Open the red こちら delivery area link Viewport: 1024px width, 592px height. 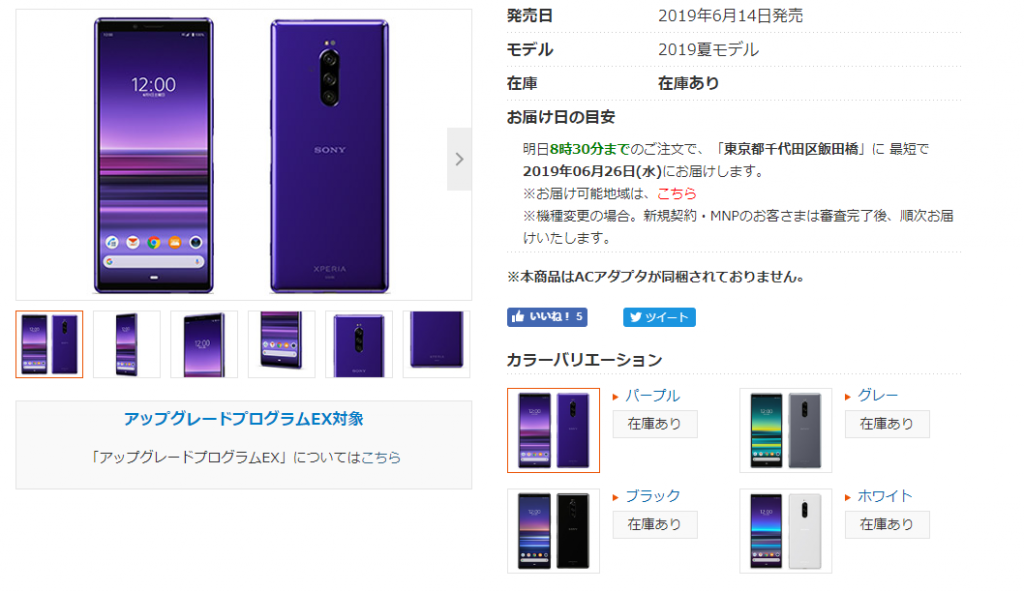click(677, 193)
